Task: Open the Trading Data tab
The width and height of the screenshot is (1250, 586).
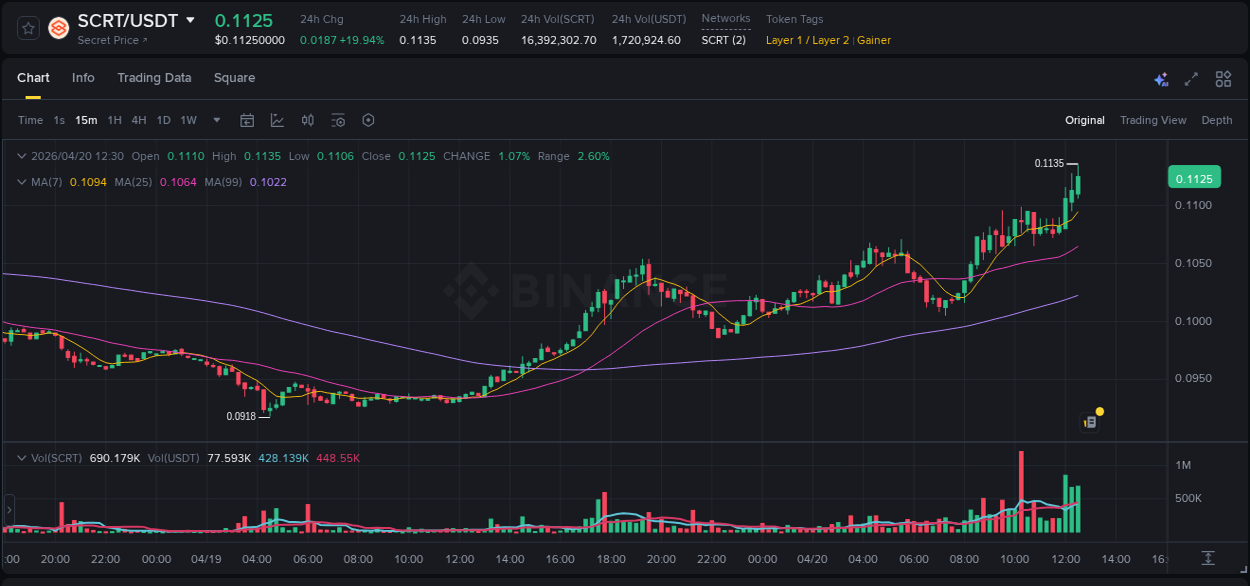Action: 154,77
